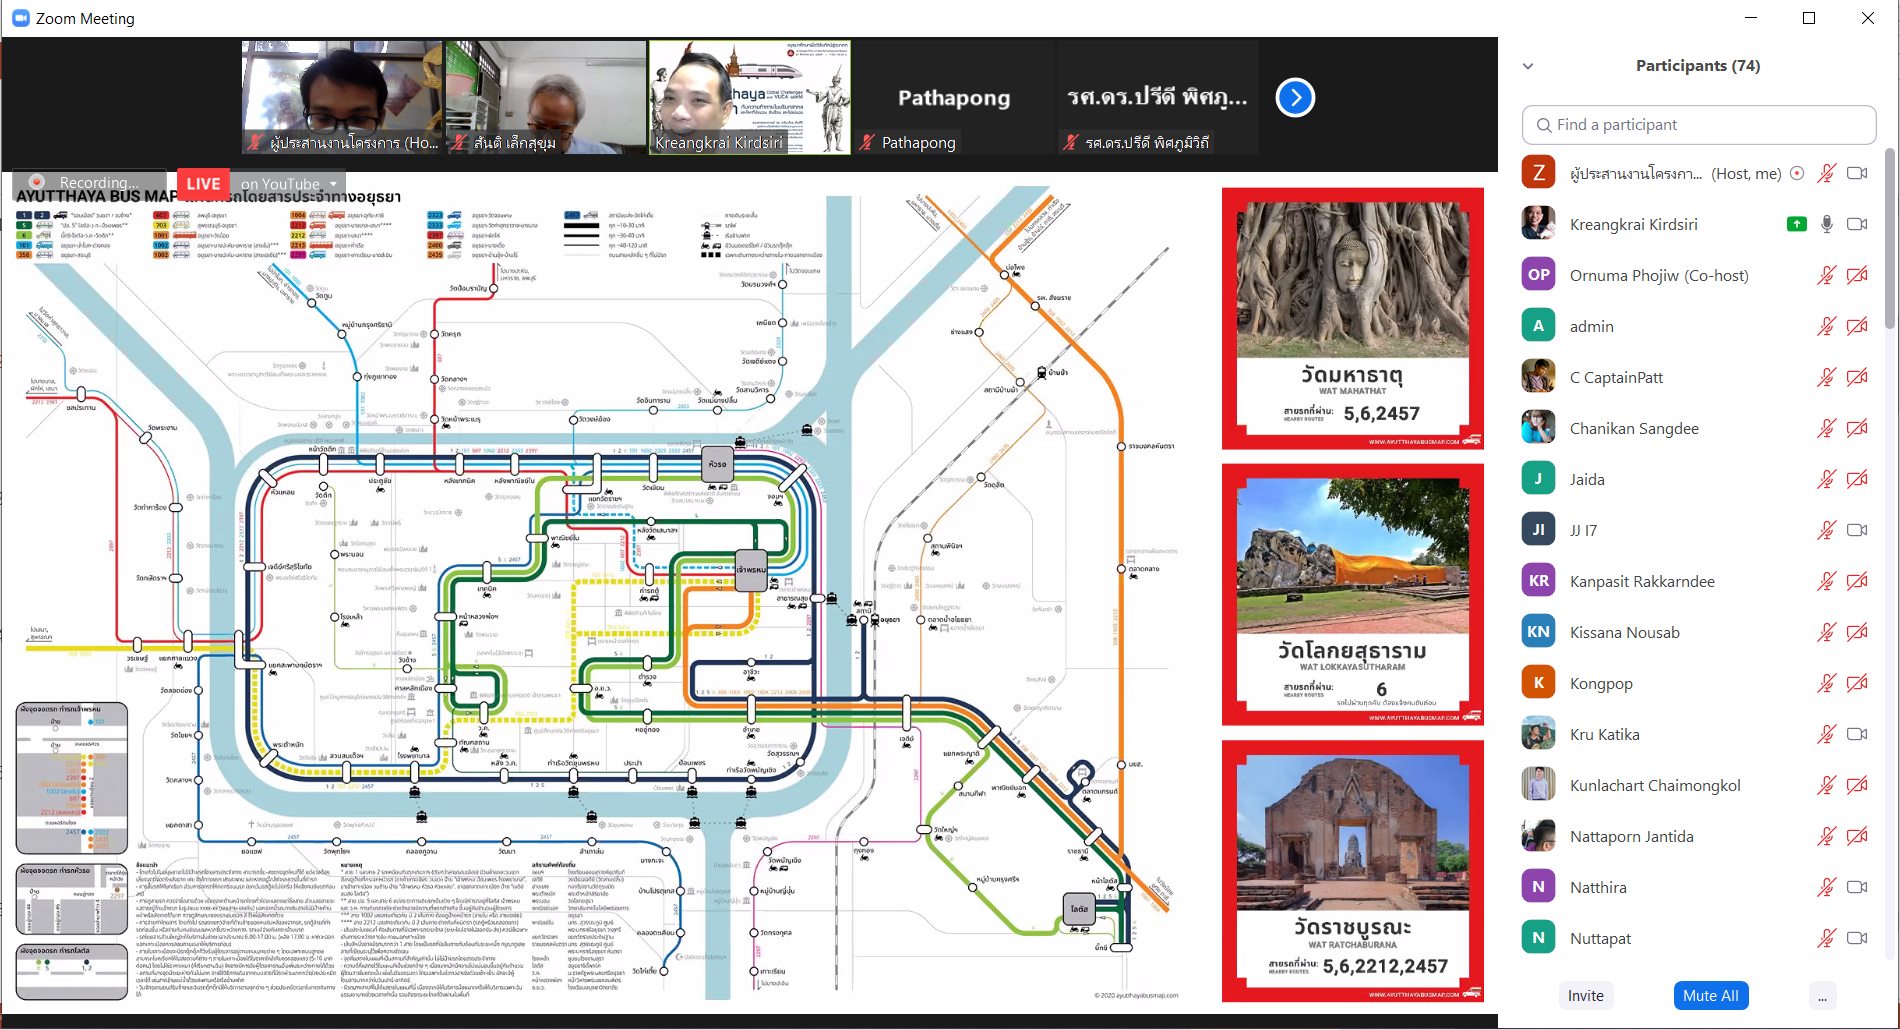Click Kanpasit Rakkarndee's muted microphone icon
Image resolution: width=1900 pixels, height=1030 pixels.
(1826, 581)
